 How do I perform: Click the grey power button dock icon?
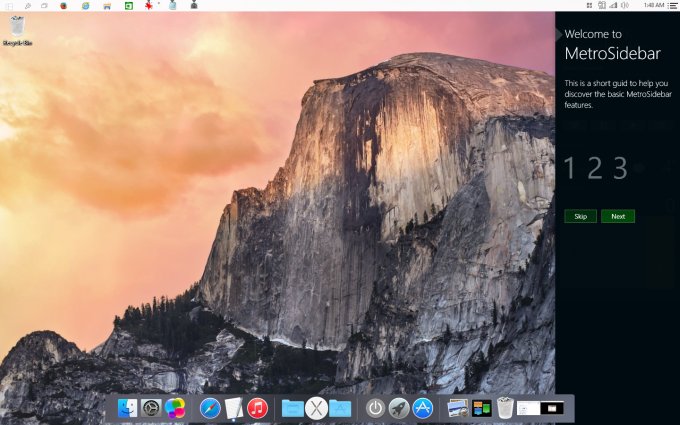click(x=375, y=408)
